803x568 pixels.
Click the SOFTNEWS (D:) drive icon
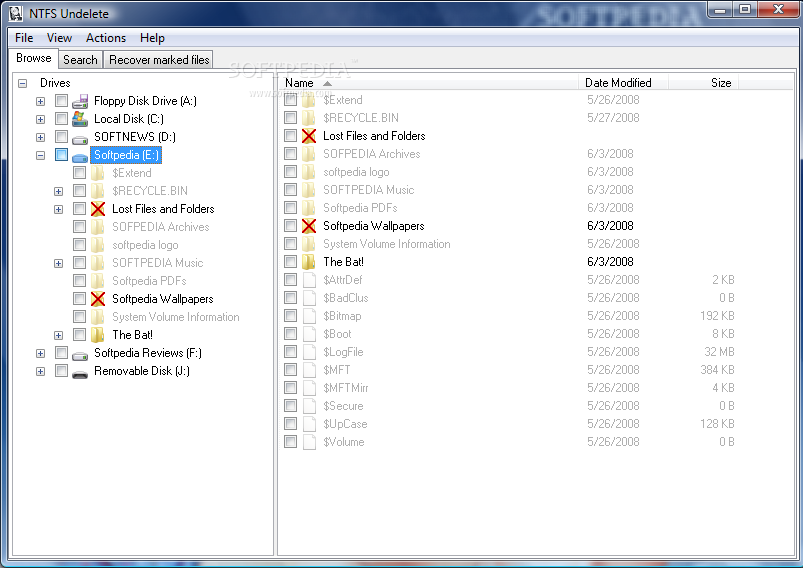click(x=80, y=138)
